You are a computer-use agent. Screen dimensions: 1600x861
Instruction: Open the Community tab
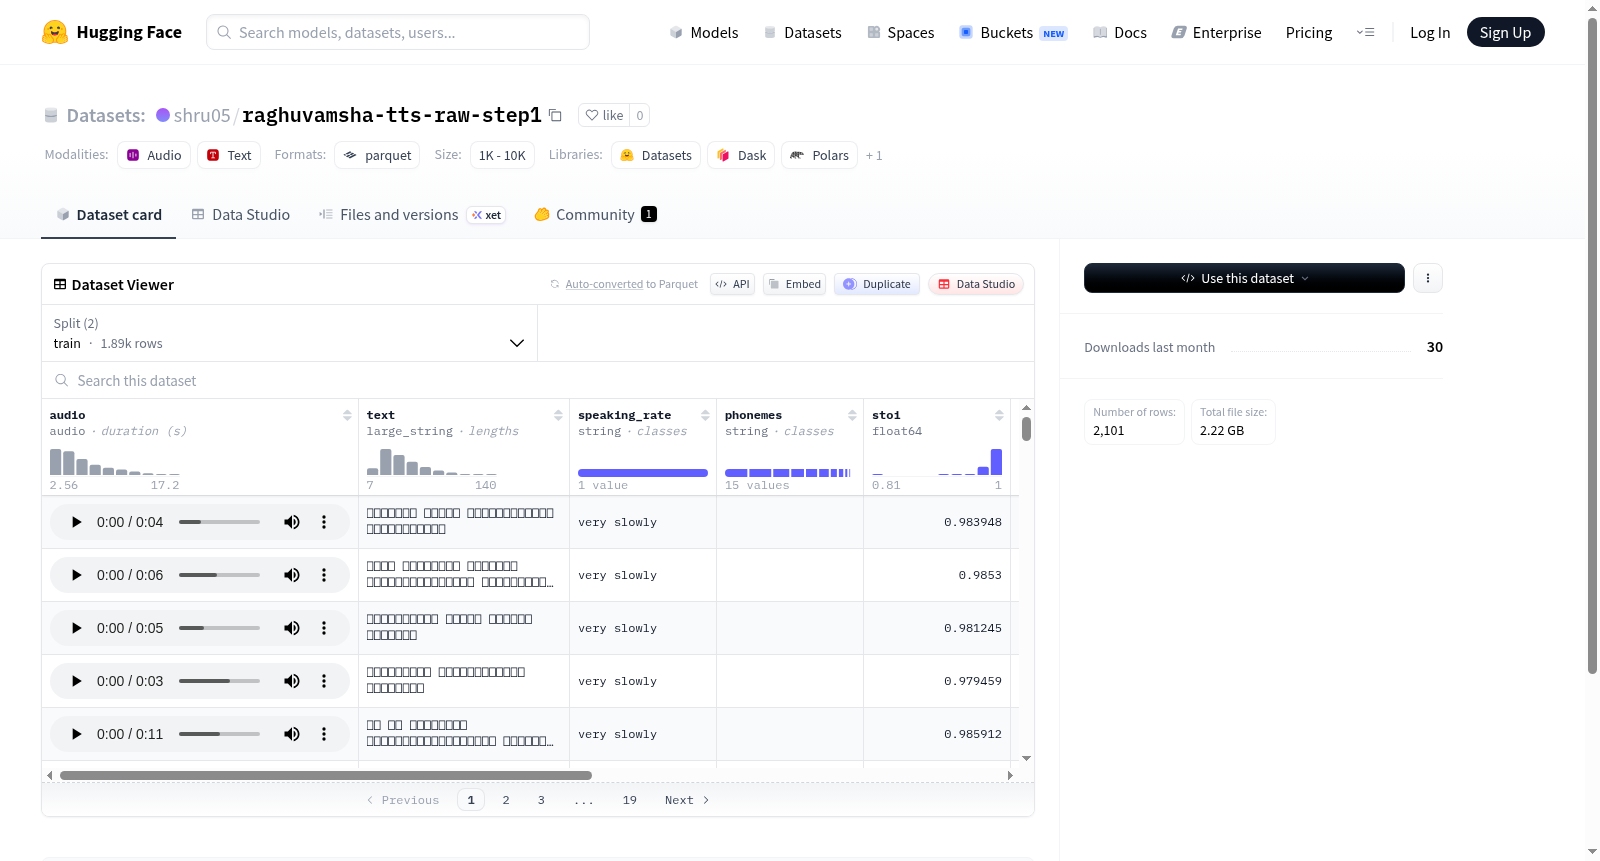(595, 214)
